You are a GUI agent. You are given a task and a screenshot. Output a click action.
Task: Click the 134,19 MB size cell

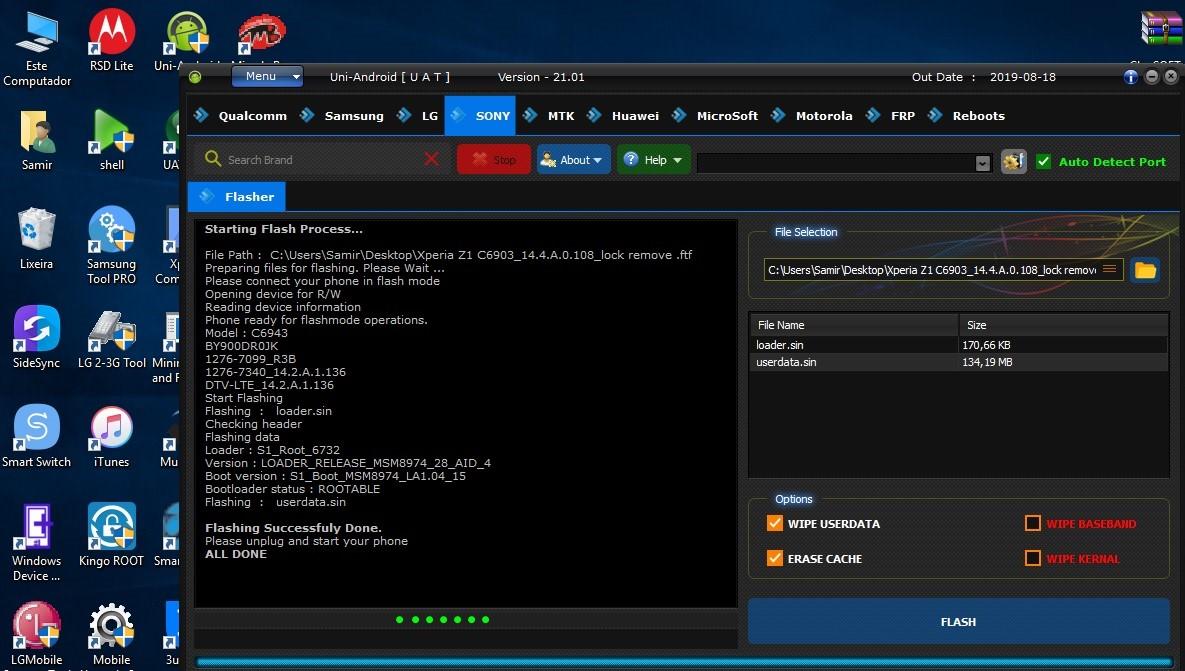coord(987,362)
